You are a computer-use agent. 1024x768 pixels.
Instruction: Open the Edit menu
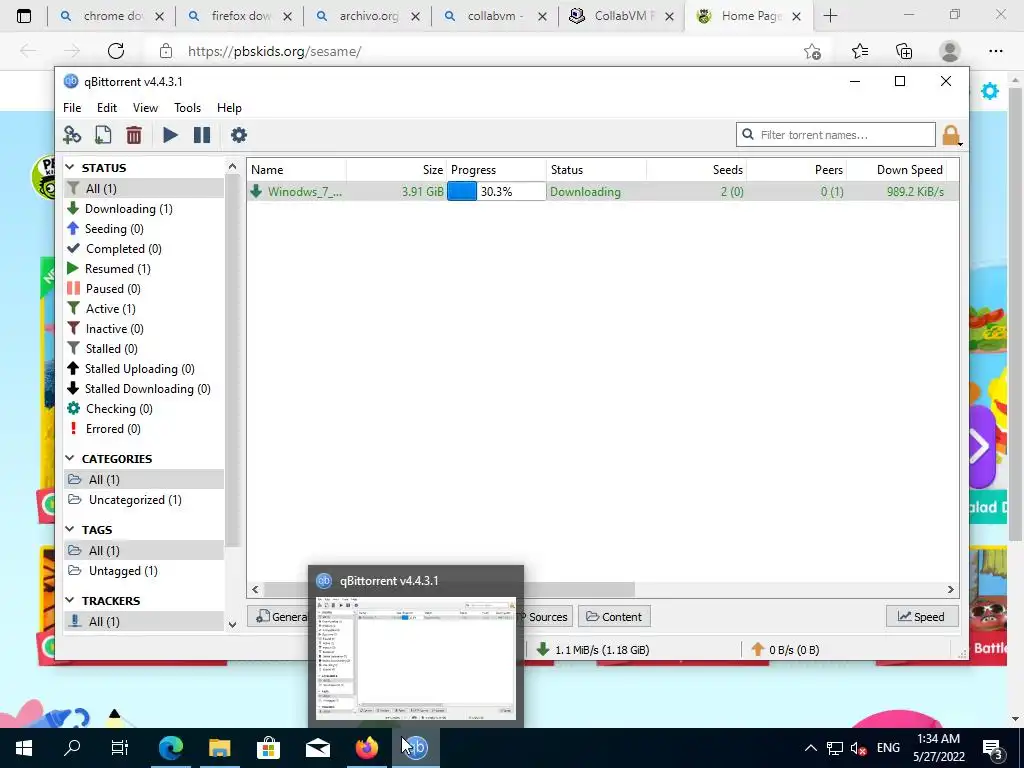(106, 108)
